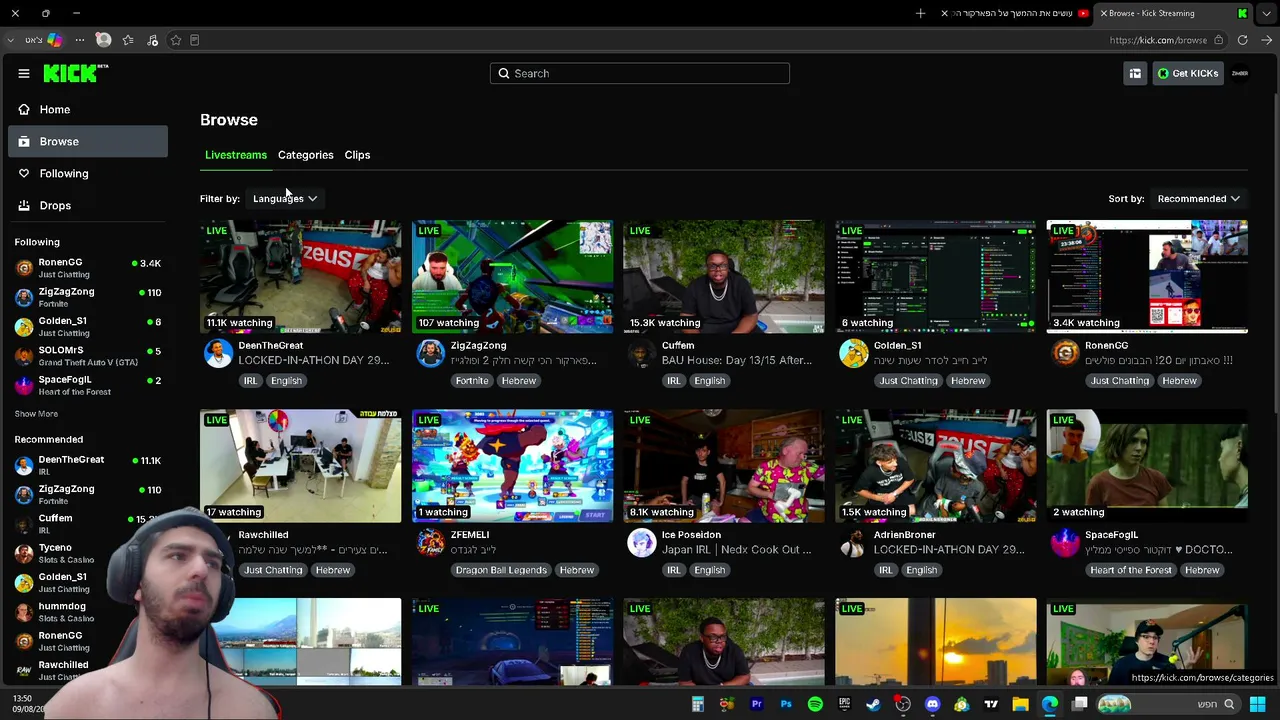Open the user profile avatar menu
1280x720 pixels.
[x=1240, y=73]
